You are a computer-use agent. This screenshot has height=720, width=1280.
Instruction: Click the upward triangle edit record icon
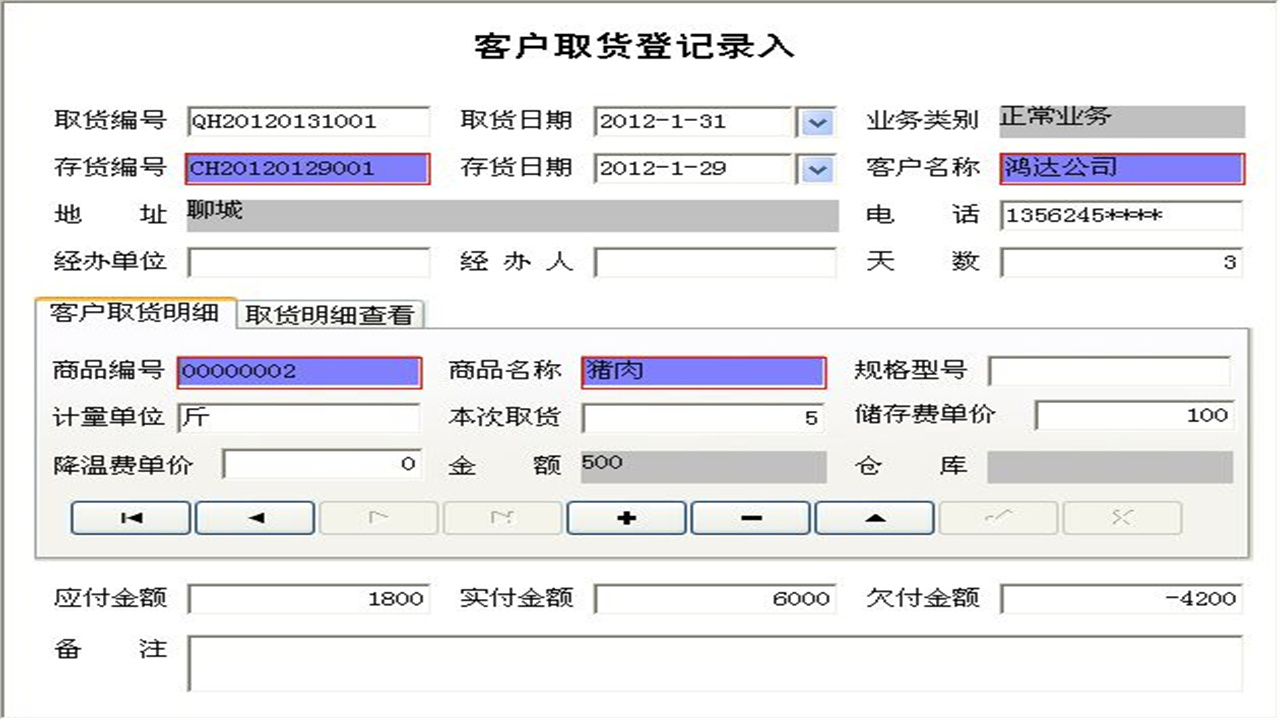pos(874,517)
